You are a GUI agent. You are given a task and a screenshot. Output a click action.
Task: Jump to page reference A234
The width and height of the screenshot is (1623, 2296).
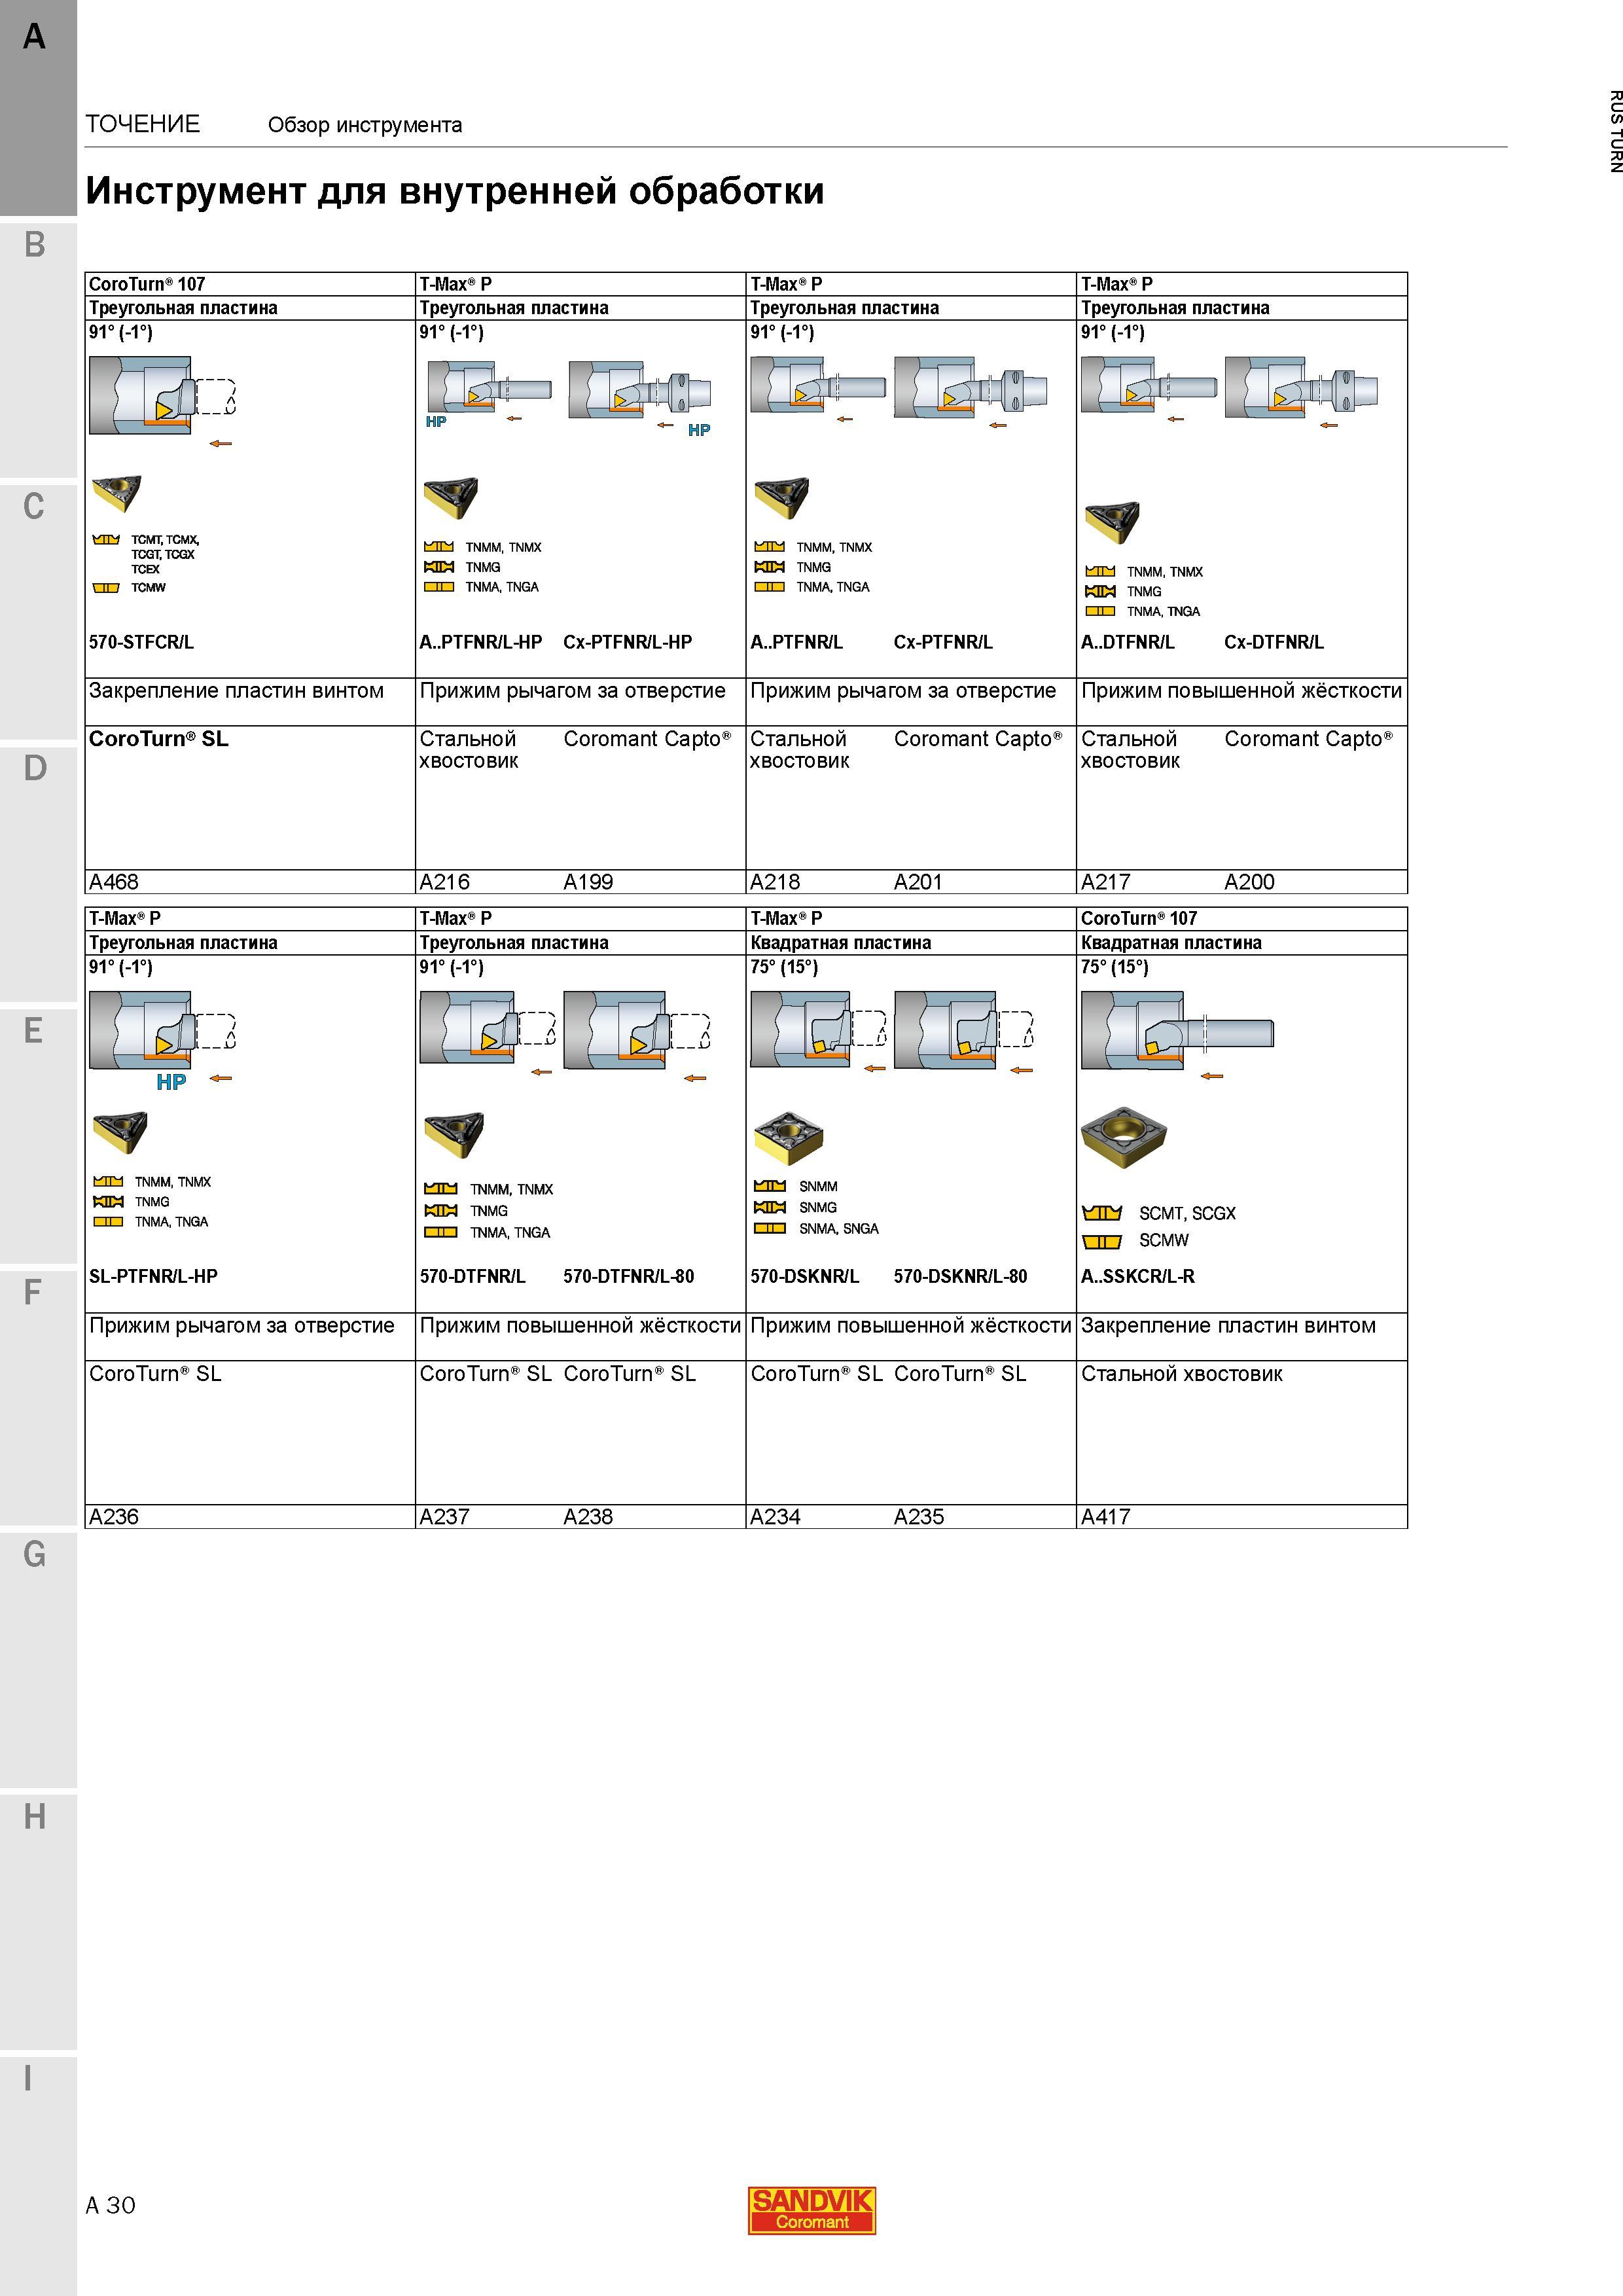[775, 1517]
